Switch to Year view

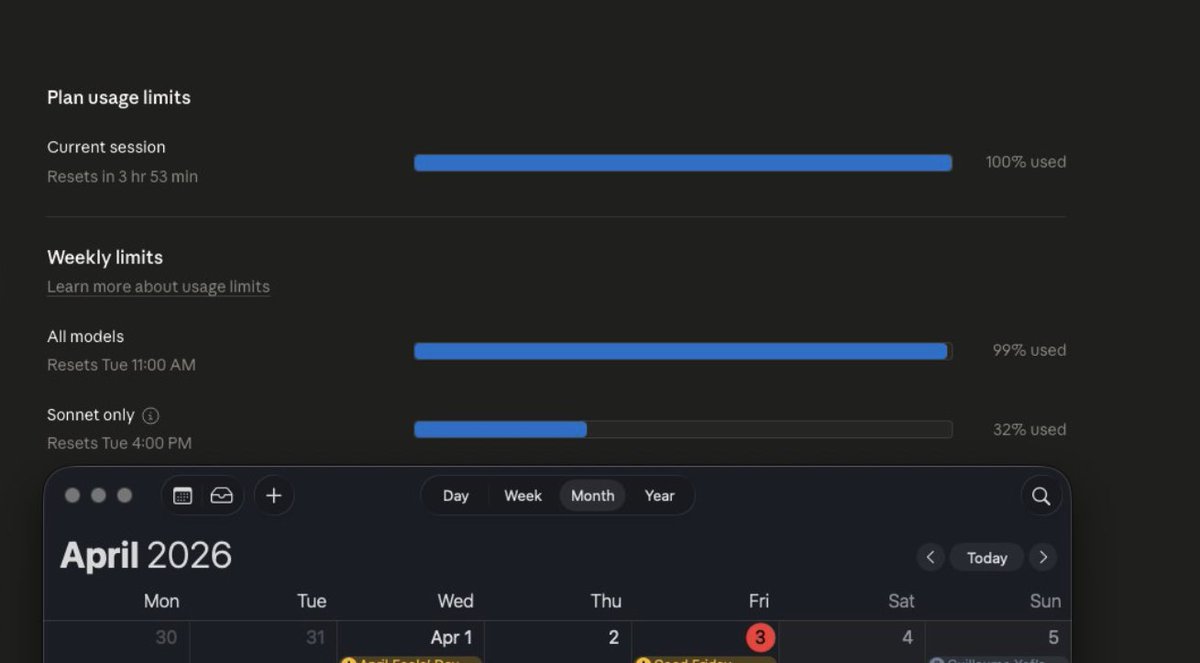660,496
